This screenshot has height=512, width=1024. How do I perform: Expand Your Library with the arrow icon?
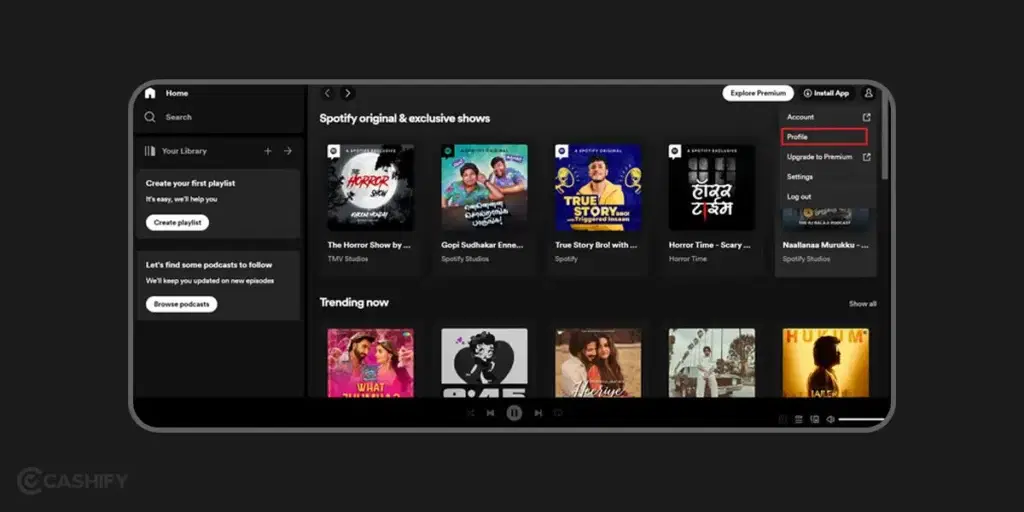tap(288, 151)
